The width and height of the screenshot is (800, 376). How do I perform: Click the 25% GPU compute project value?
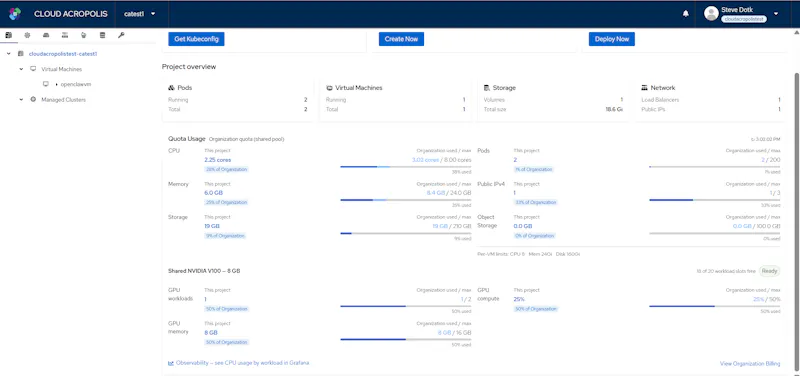519,299
